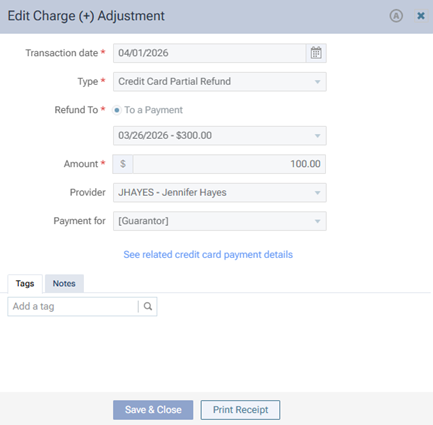Screen dimensions: 433x425
Task: Open the transaction date calendar picker
Action: 316,53
